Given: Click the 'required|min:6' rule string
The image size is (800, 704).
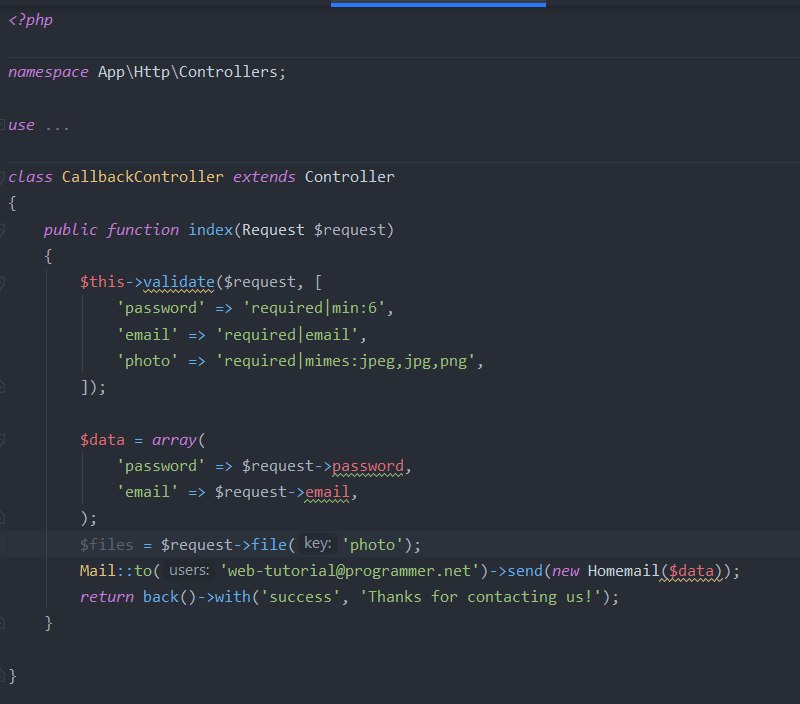Looking at the screenshot, I should click(x=313, y=308).
